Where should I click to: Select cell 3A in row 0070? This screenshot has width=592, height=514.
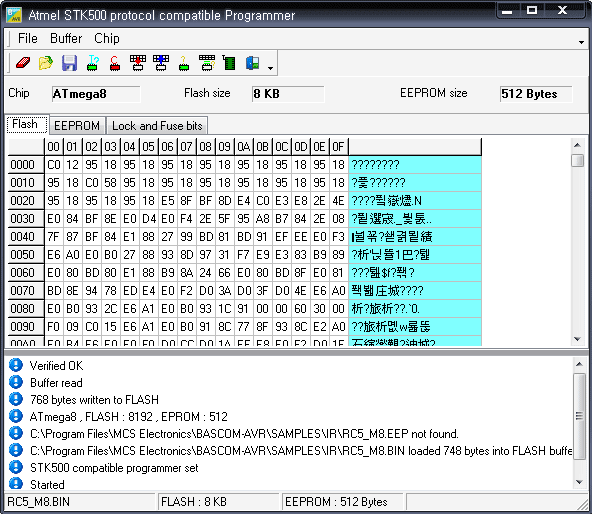click(225, 291)
